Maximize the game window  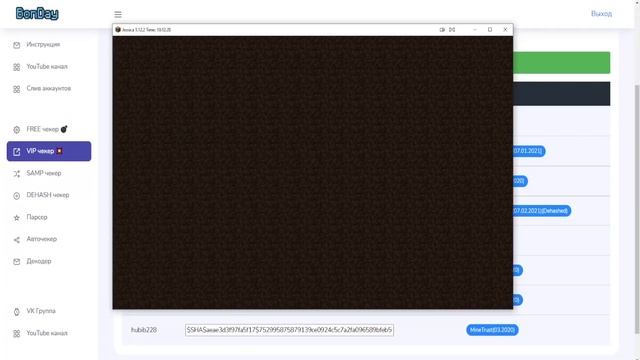click(x=490, y=30)
